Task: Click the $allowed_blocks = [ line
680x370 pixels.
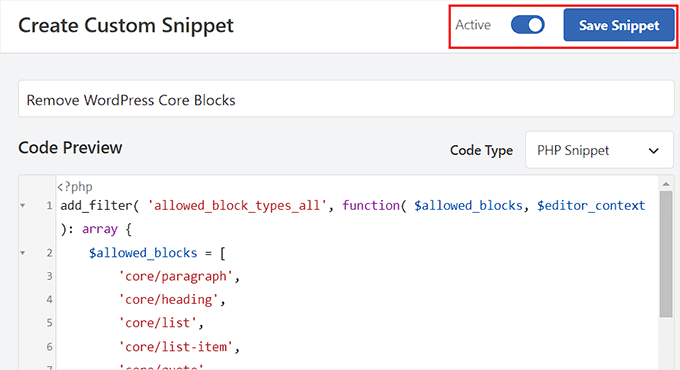Action: pyautogui.click(x=157, y=253)
